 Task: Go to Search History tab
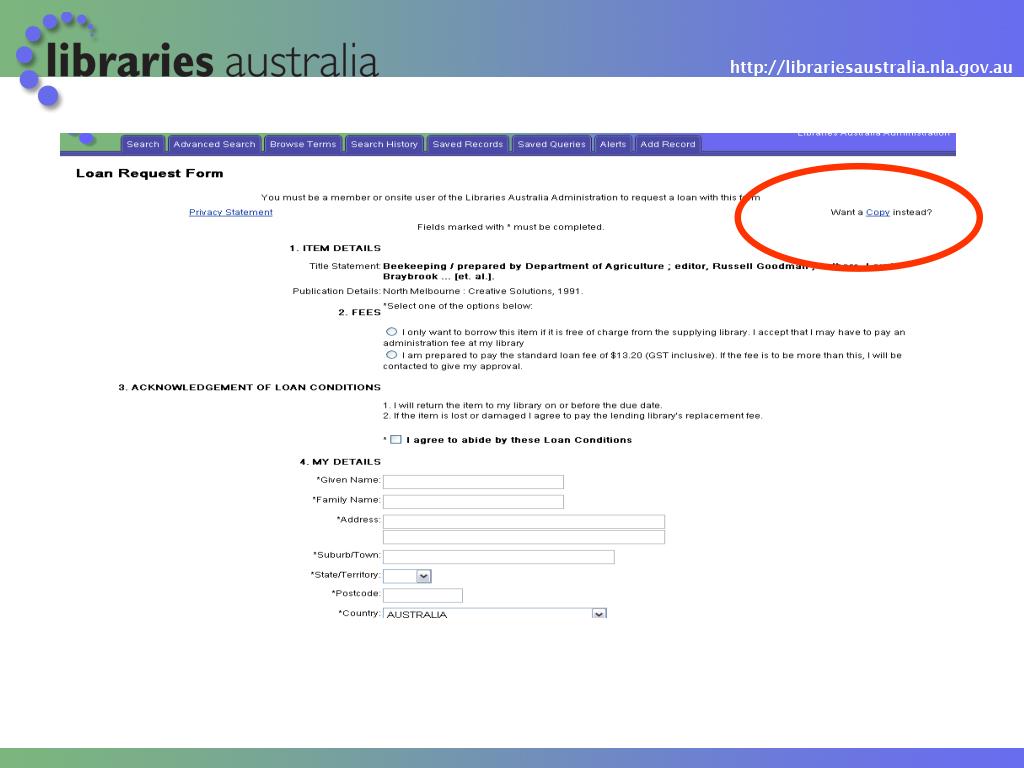coord(384,144)
